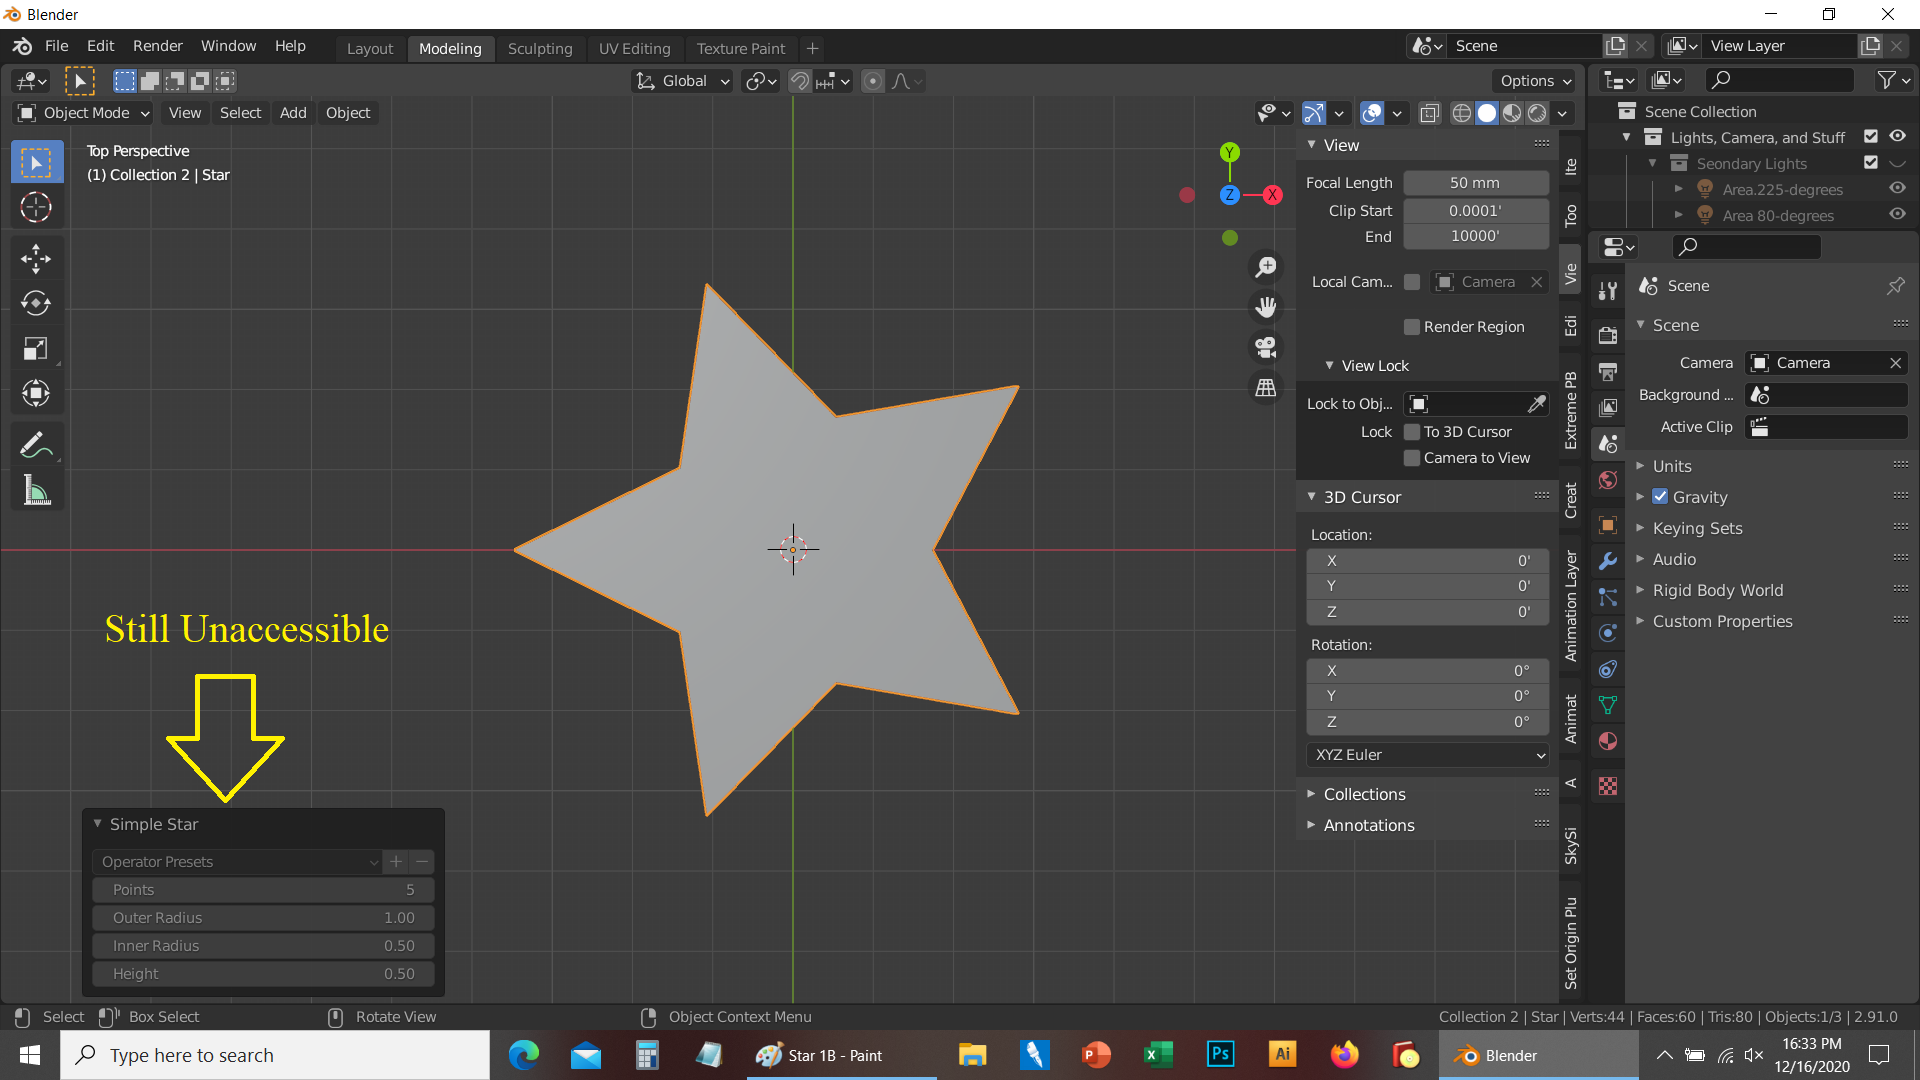This screenshot has height=1080, width=1920.
Task: Click the Focal Length 50 mm field
Action: 1475,183
